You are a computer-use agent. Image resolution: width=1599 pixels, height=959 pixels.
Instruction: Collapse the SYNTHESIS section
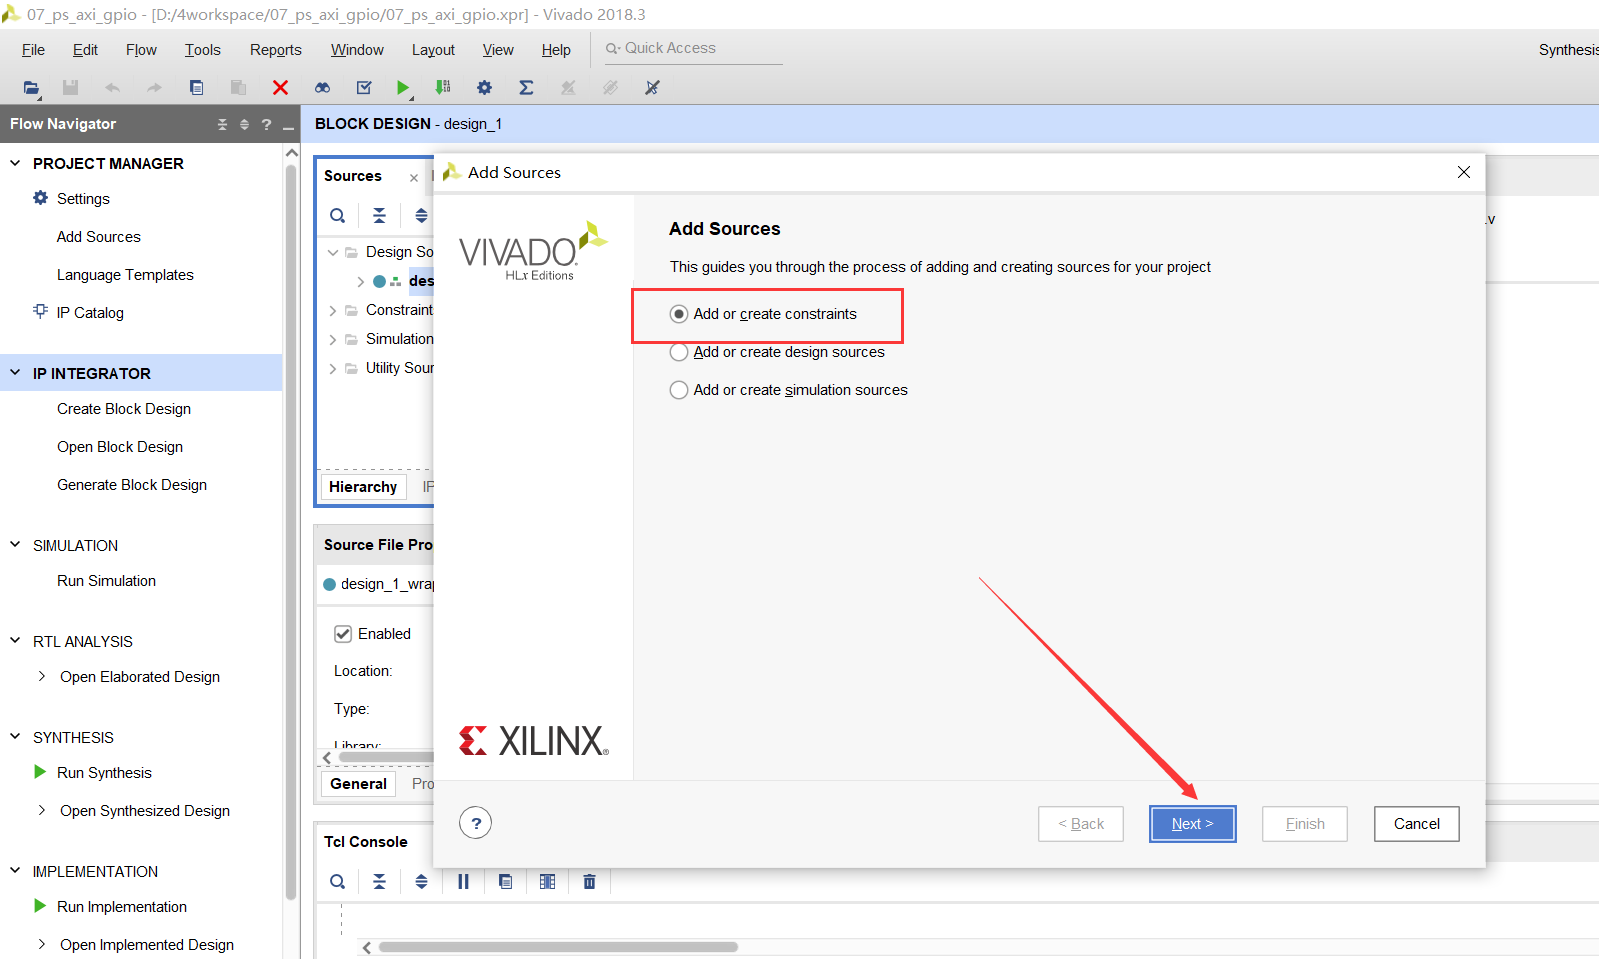click(15, 737)
